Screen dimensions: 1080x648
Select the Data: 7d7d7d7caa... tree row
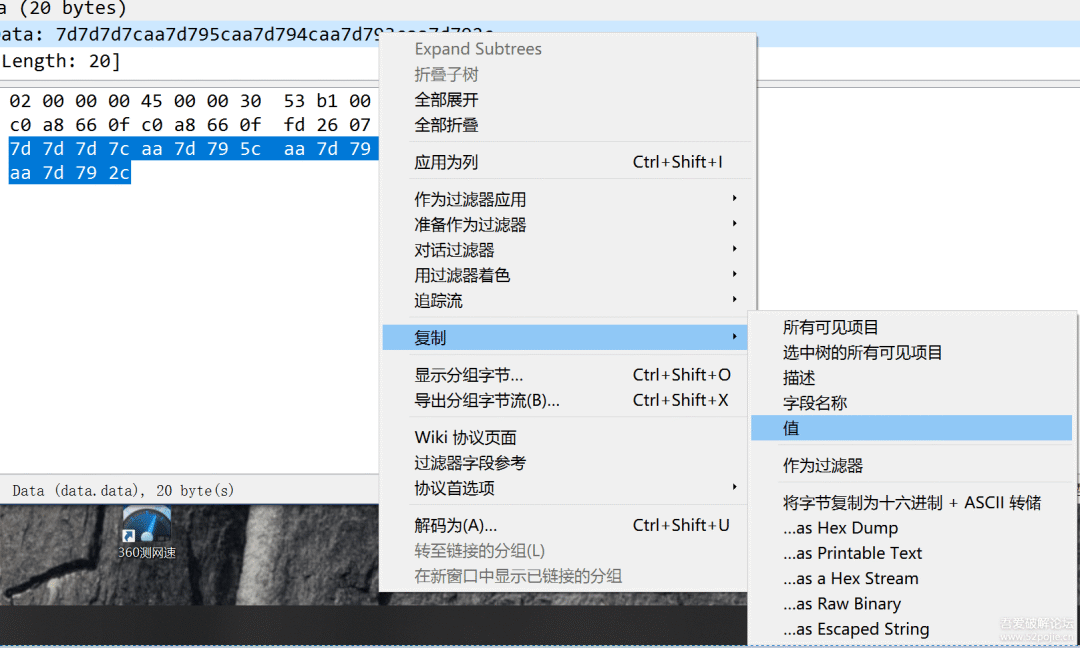pyautogui.click(x=189, y=34)
